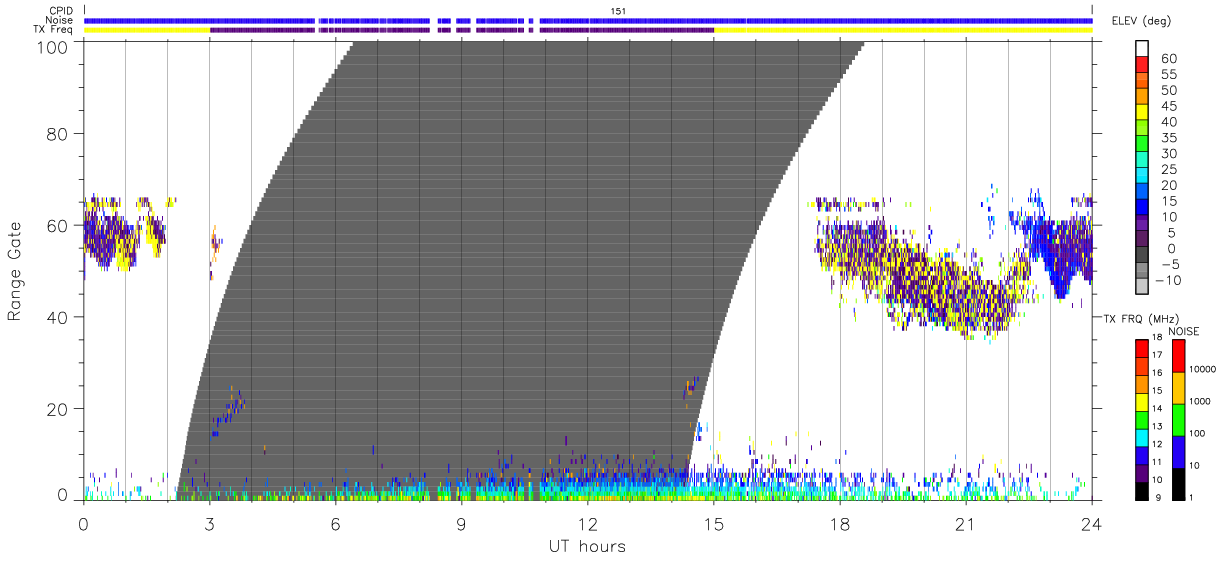The height and width of the screenshot is (567, 1228).
Task: Click the CPID value 151
Action: (618, 11)
